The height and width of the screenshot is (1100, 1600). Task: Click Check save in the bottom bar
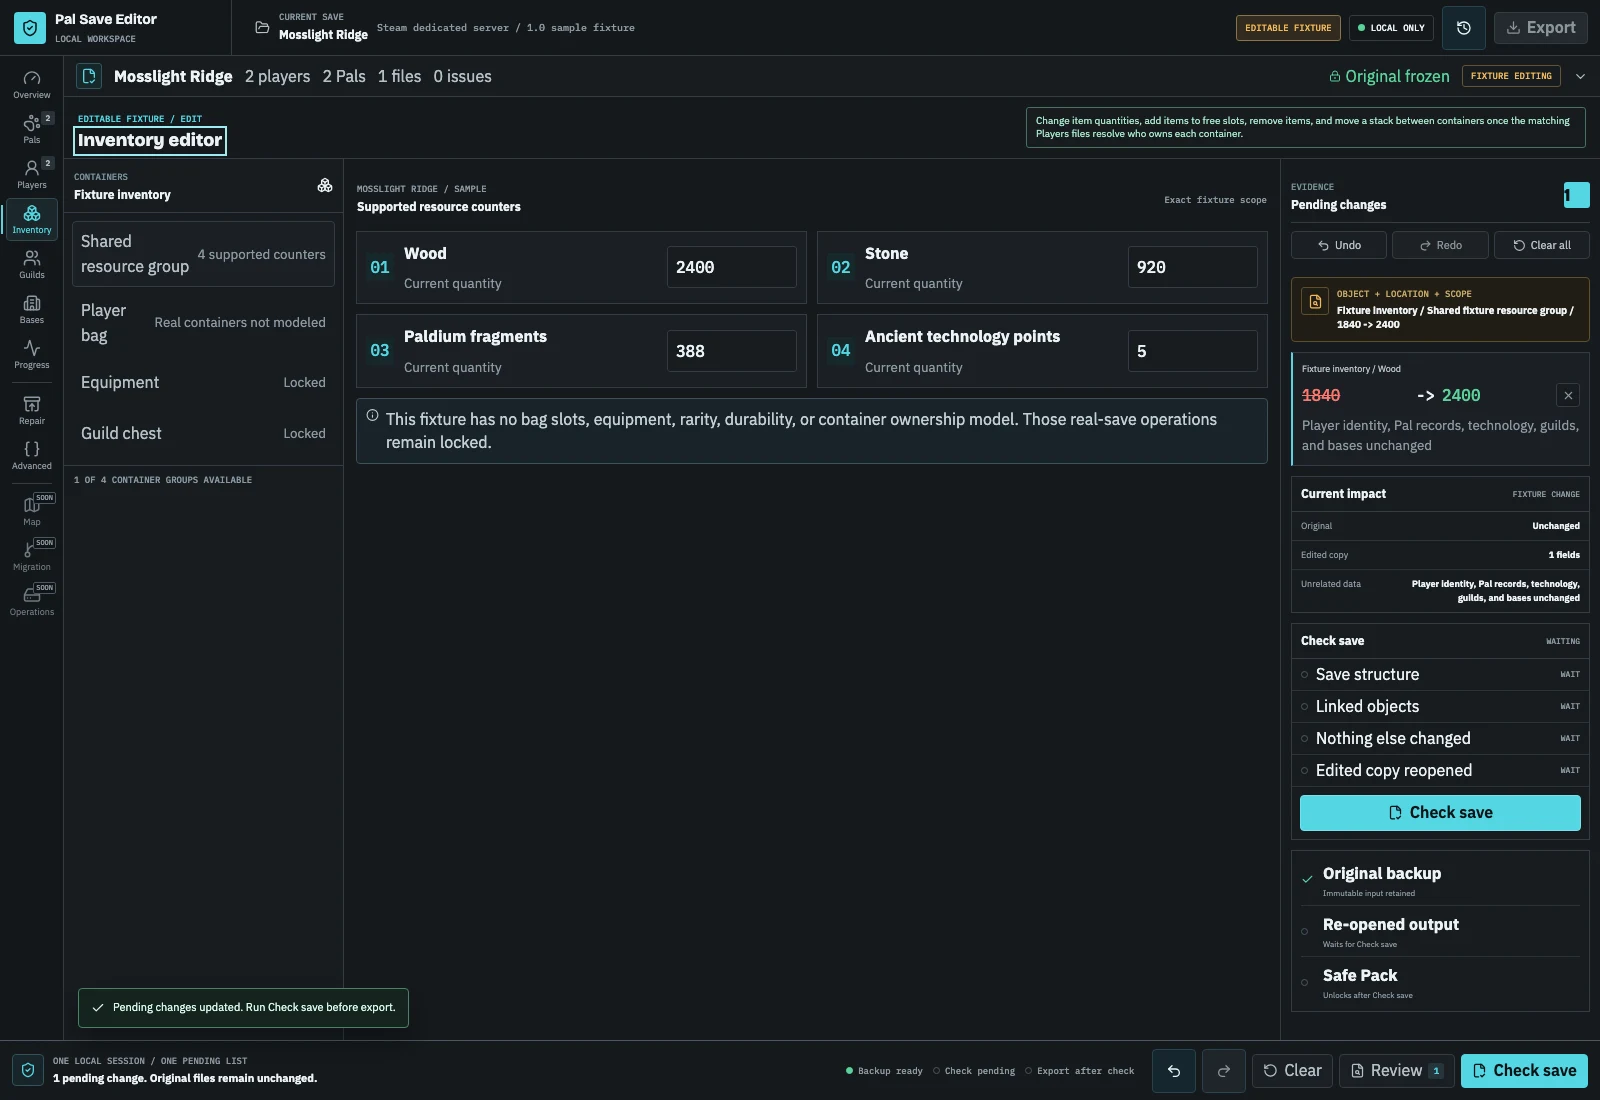[x=1524, y=1071]
